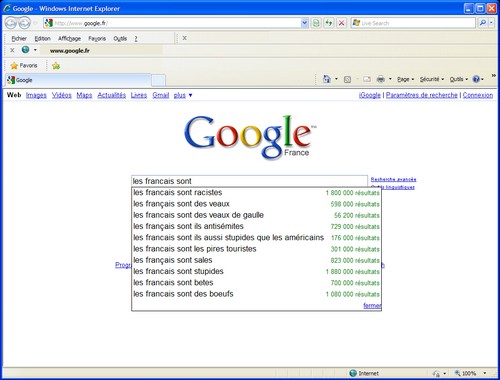Select suggestion 'les francais sont betes'
500x380 pixels.
click(256, 283)
